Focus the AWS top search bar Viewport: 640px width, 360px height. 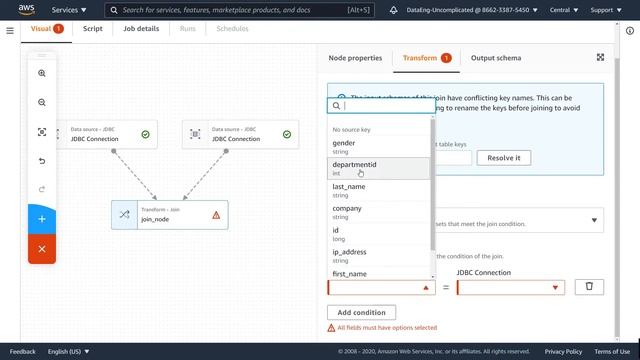tap(239, 10)
